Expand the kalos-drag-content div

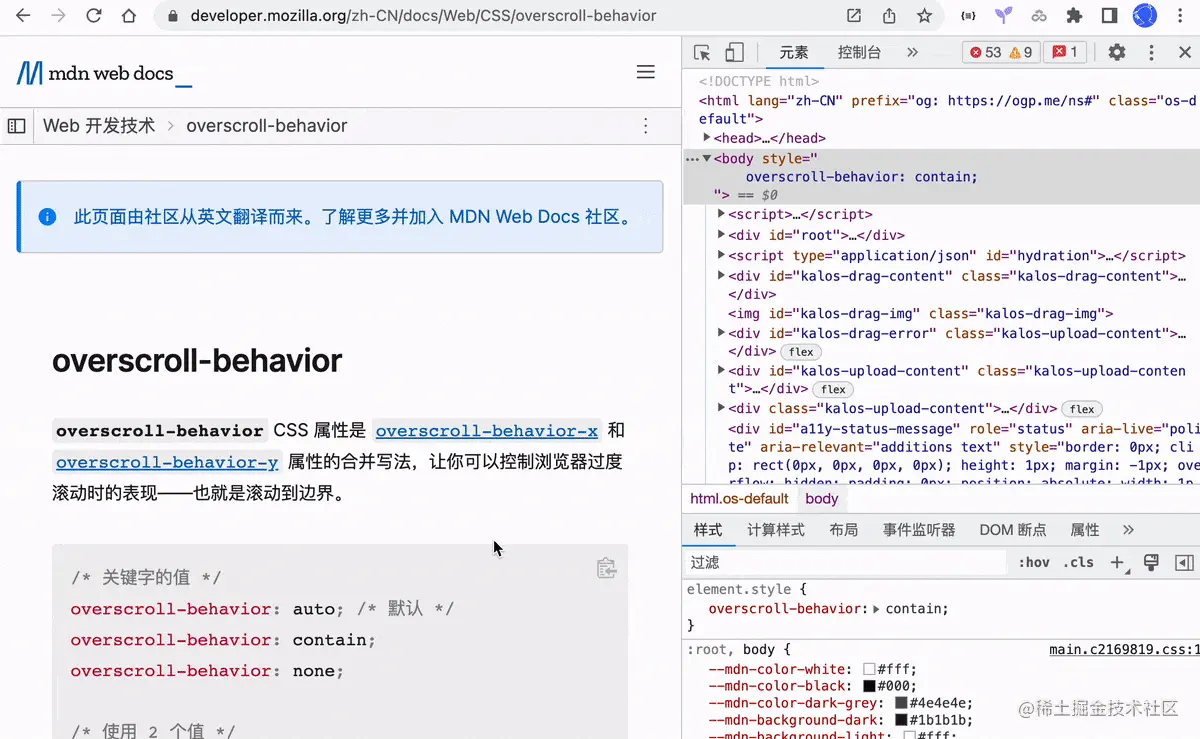(722, 276)
